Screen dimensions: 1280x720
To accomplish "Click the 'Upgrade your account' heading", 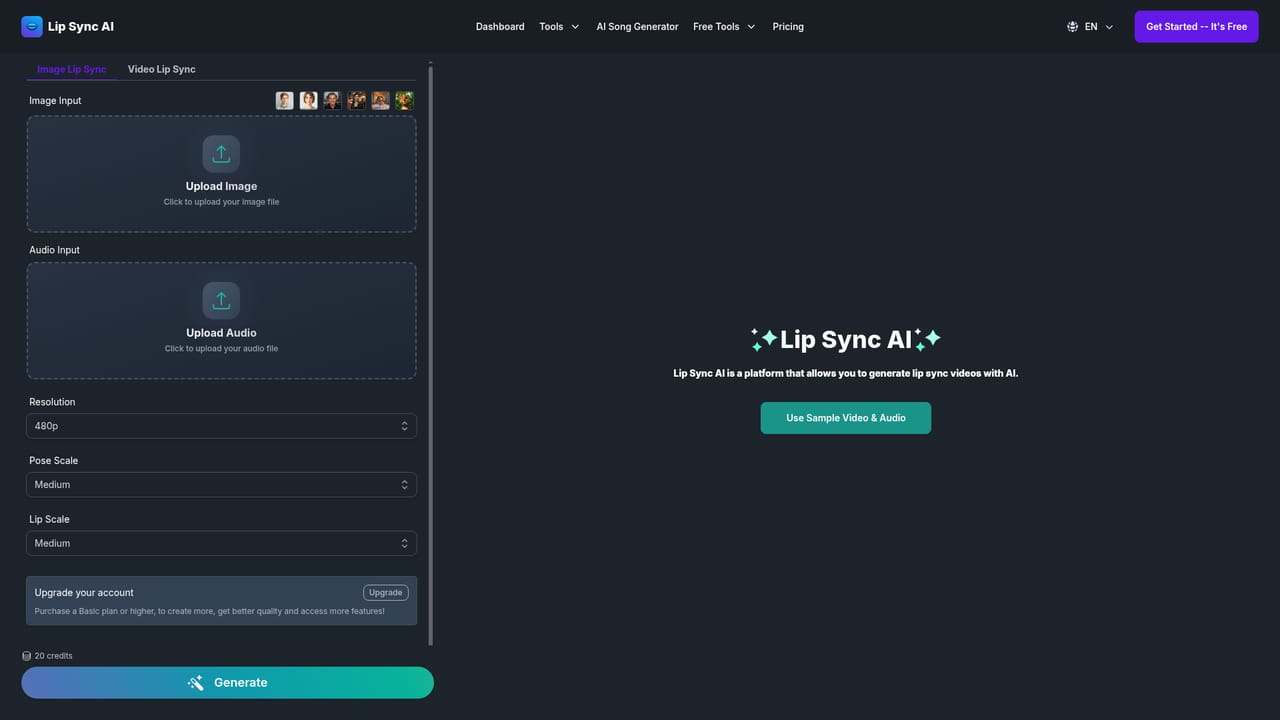I will 84,593.
